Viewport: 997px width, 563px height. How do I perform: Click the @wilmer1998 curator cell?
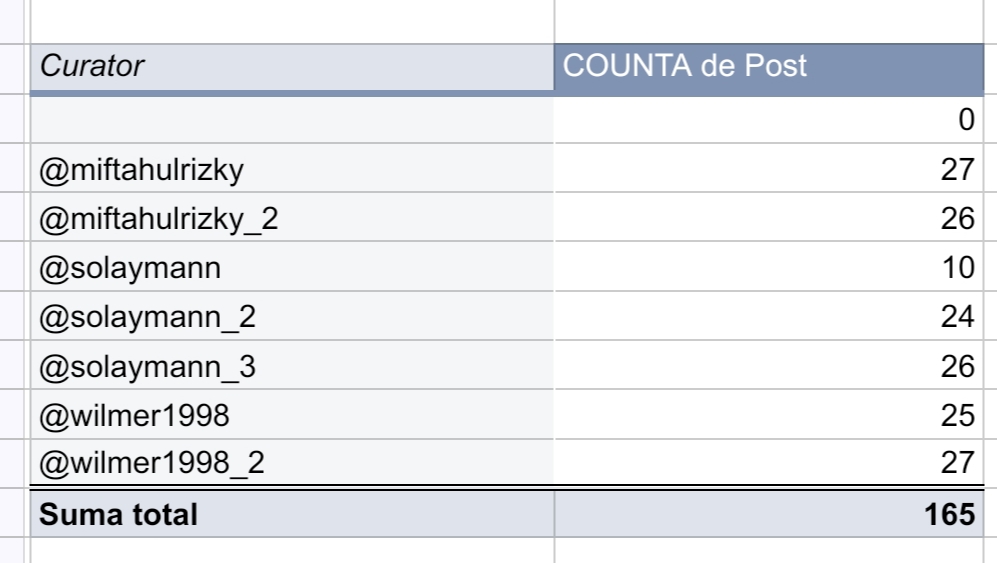(292, 414)
